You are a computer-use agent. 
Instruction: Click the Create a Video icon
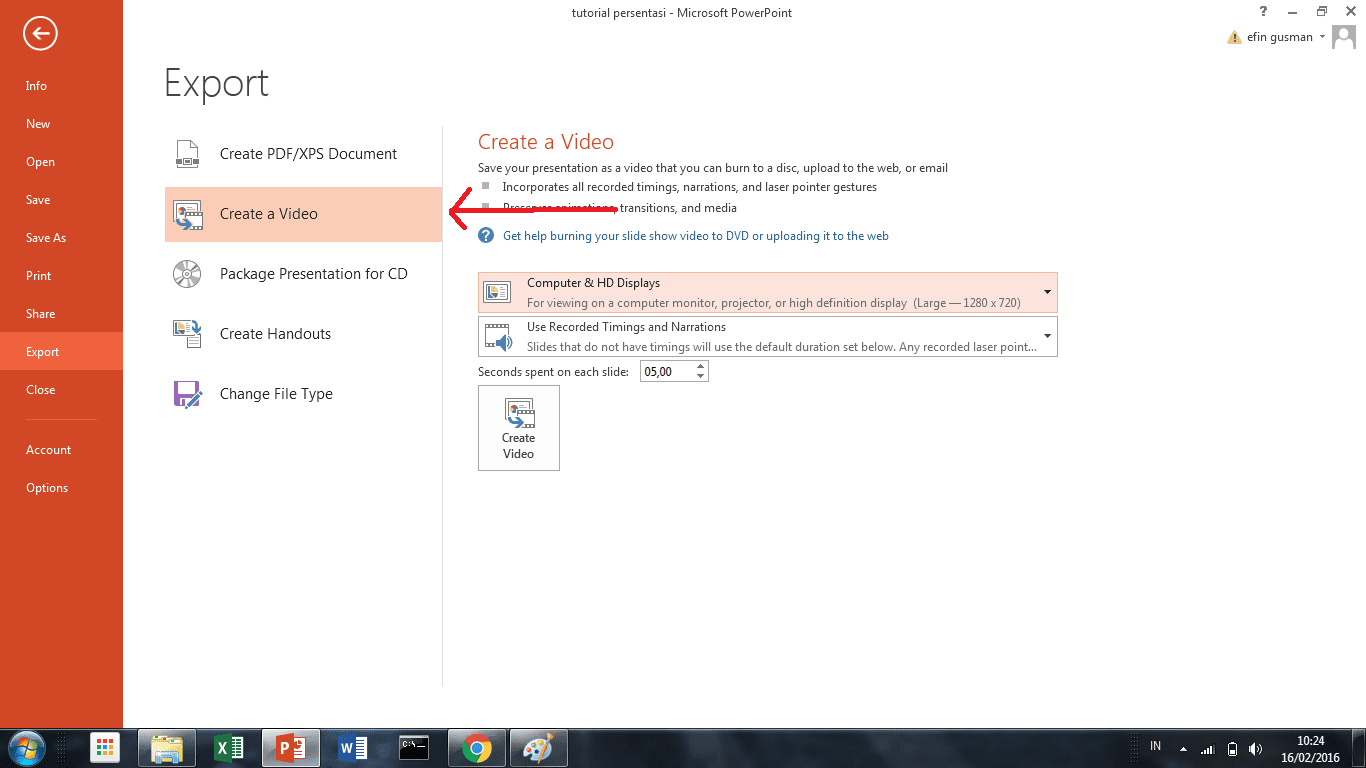[187, 215]
